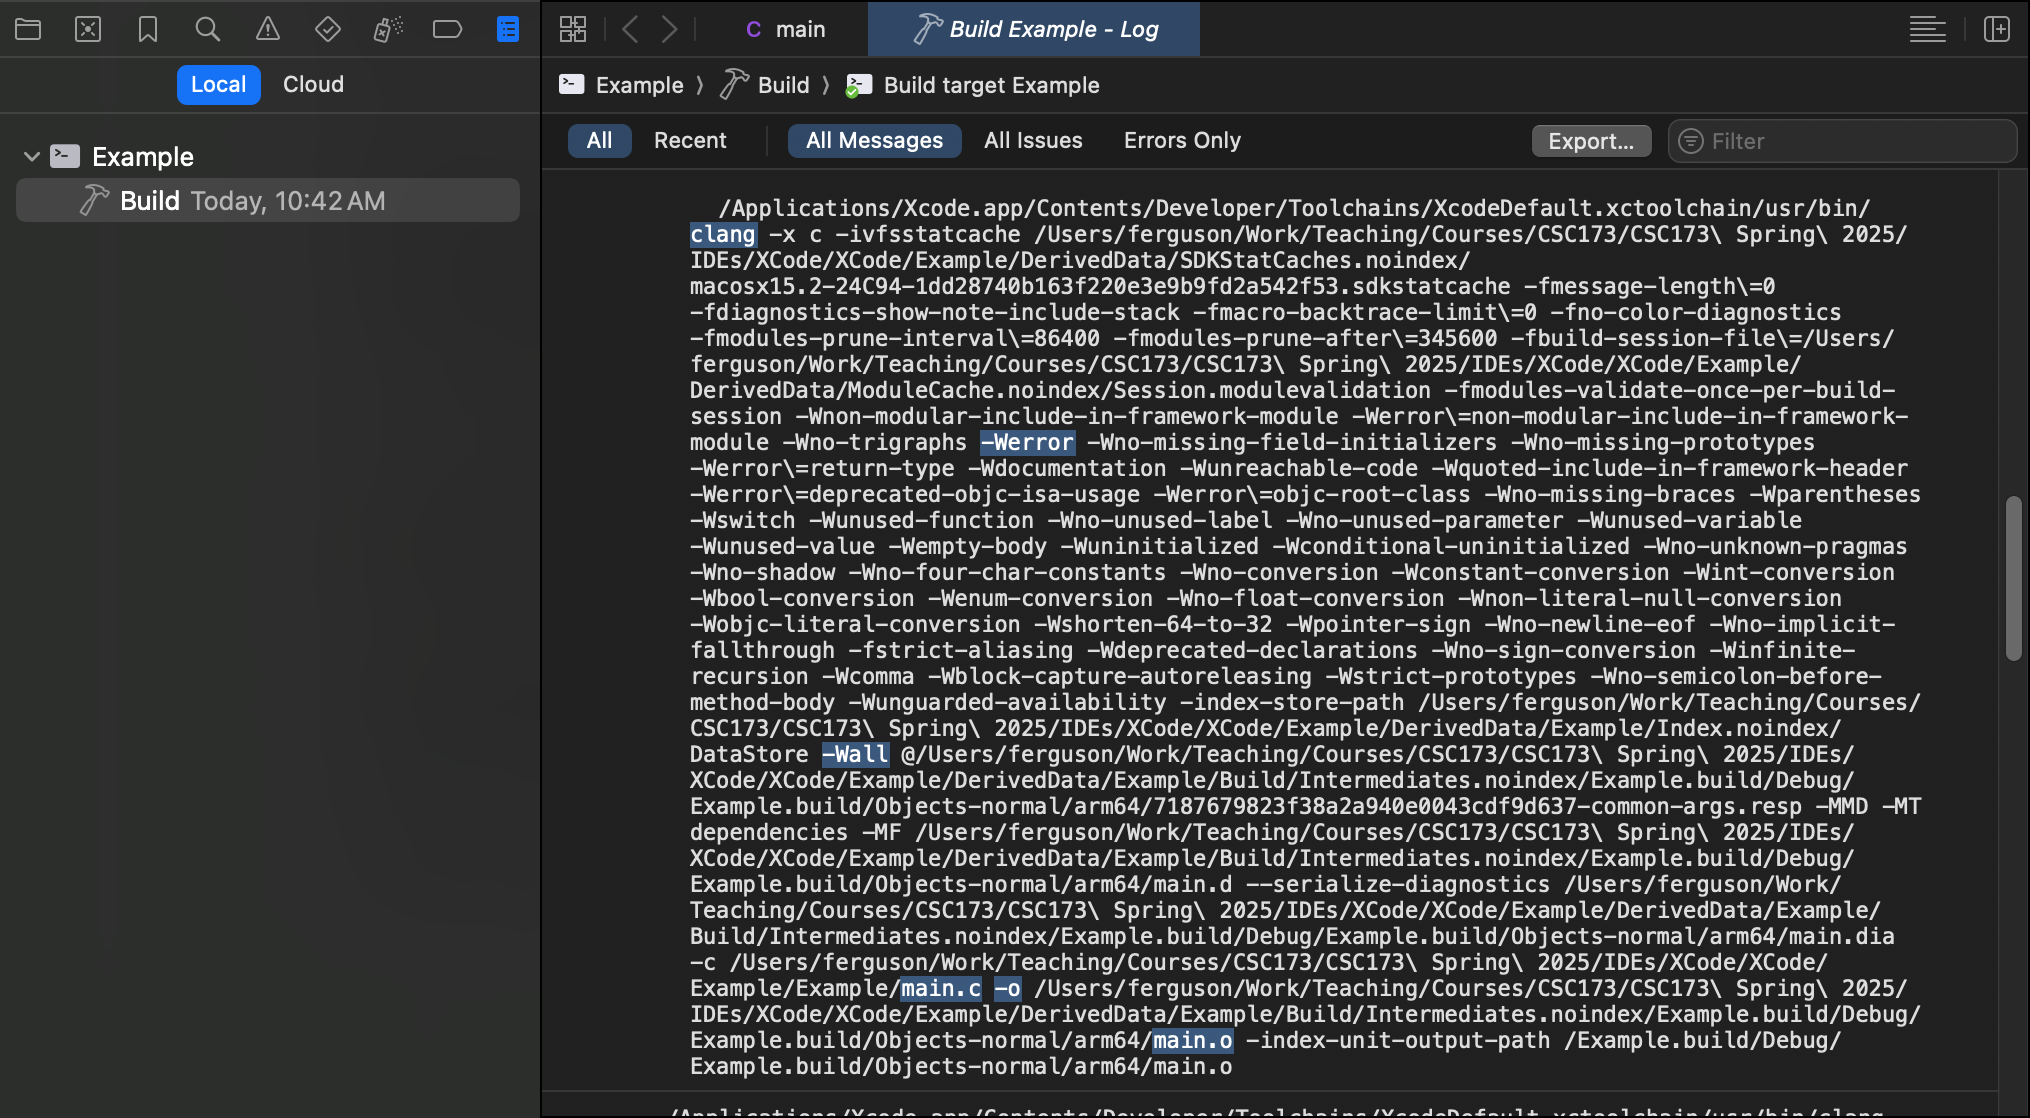Open the Issue navigator warning icon
Viewport: 2030px width, 1118px height.
tap(268, 29)
